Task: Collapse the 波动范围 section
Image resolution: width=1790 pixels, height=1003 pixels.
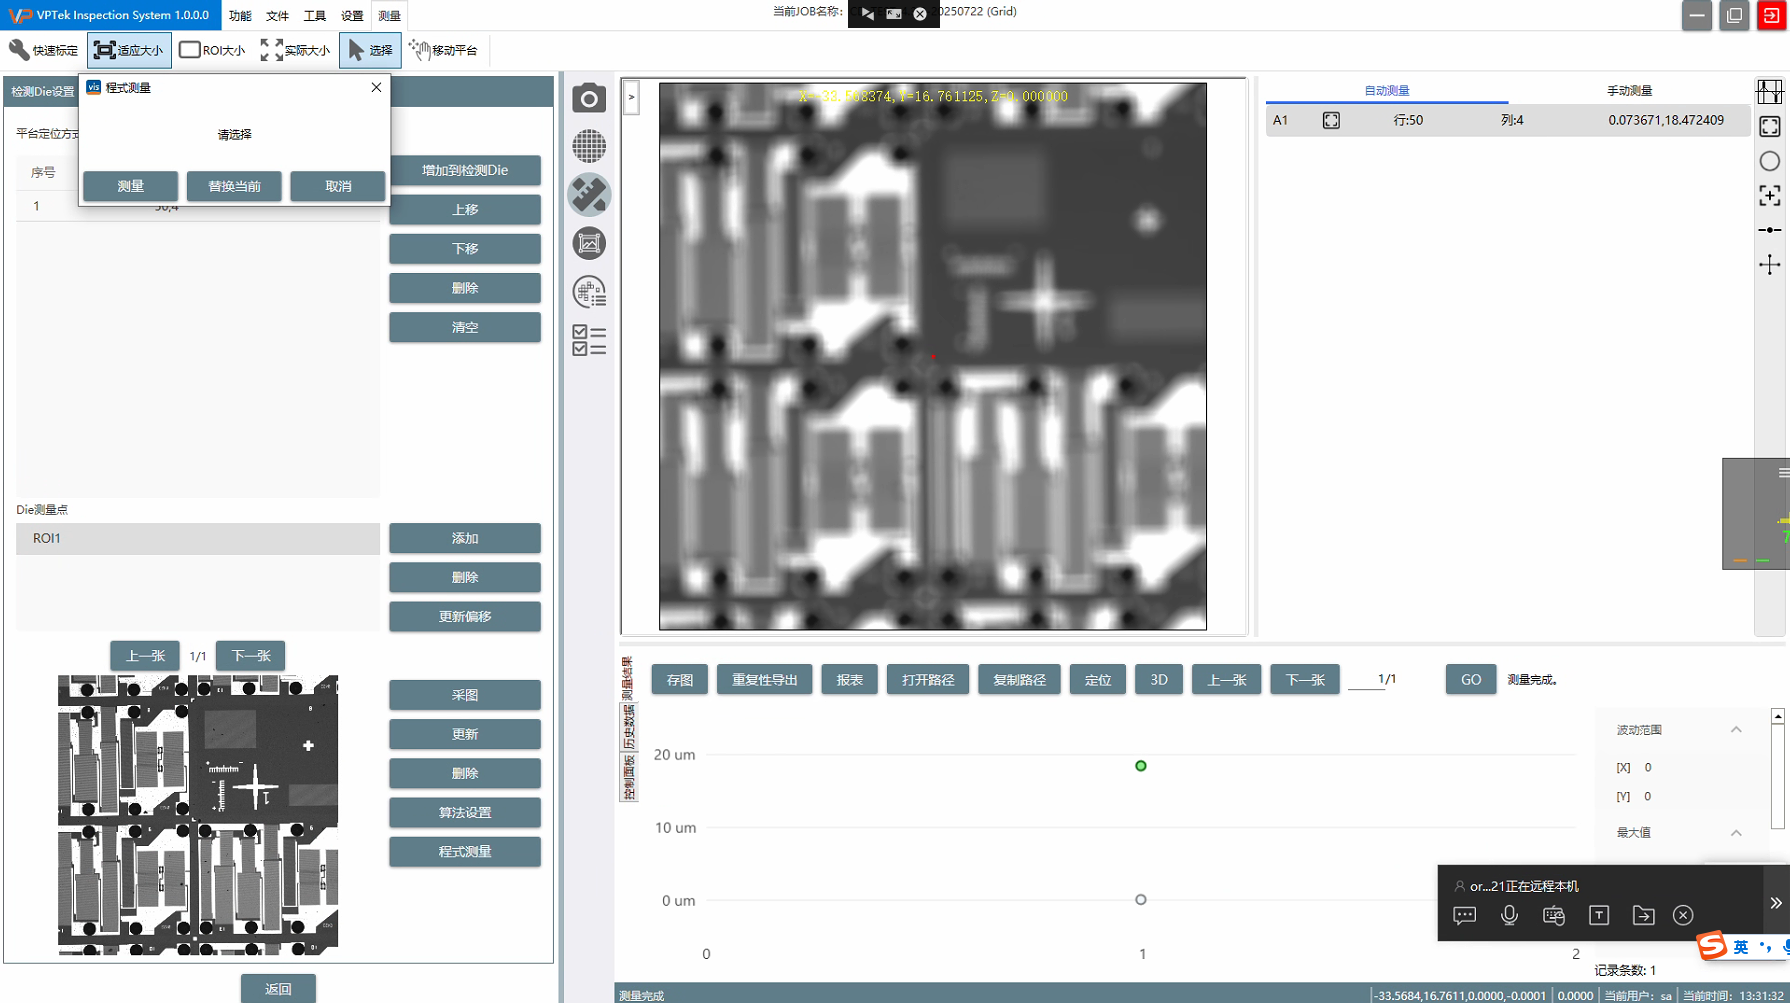Action: (x=1736, y=730)
